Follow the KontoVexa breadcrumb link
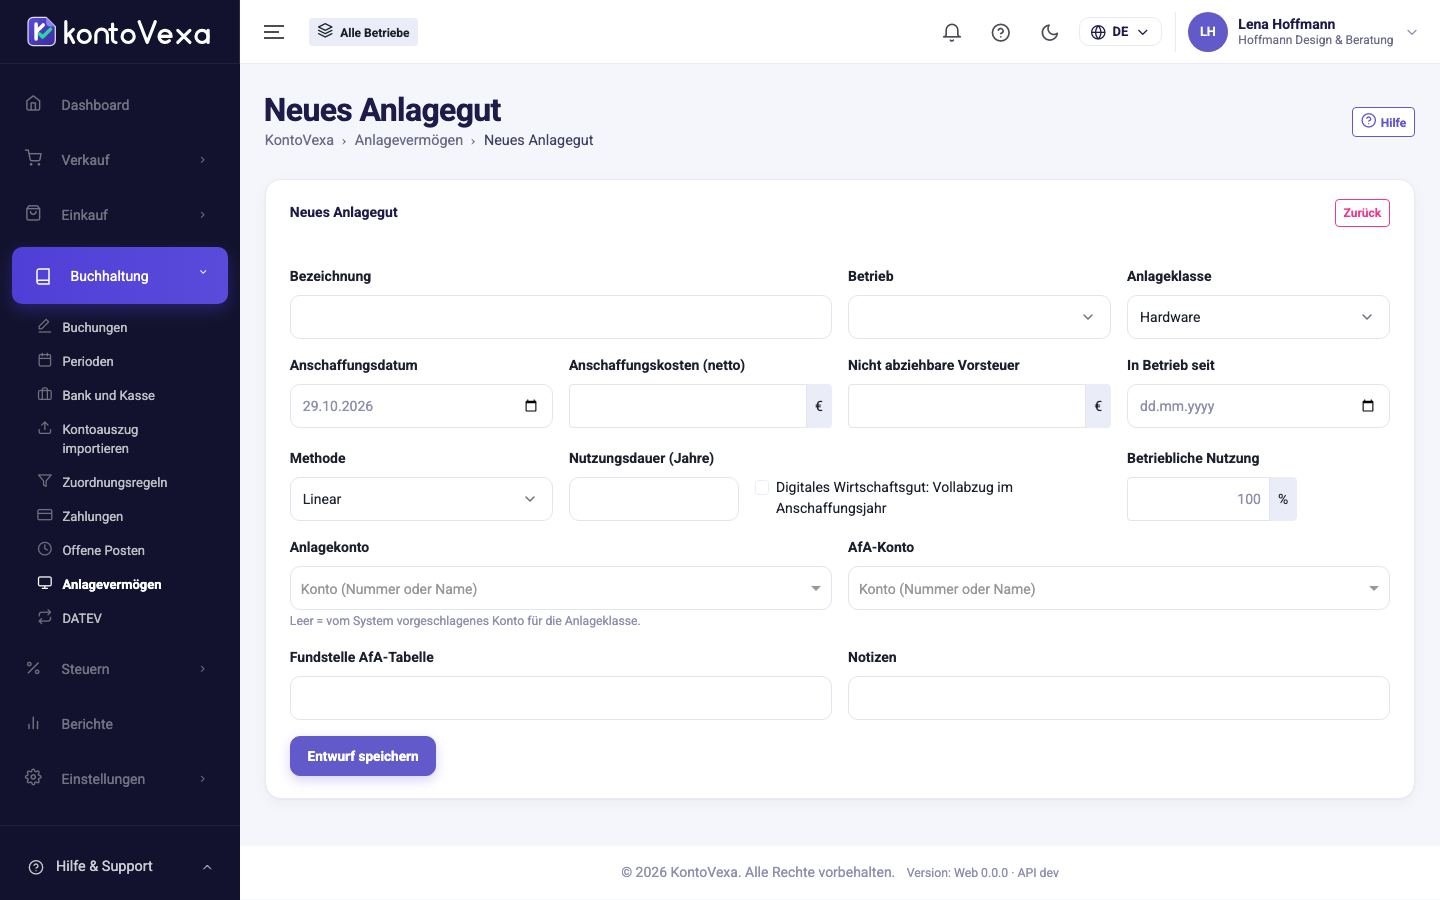Viewport: 1440px width, 900px height. 299,140
